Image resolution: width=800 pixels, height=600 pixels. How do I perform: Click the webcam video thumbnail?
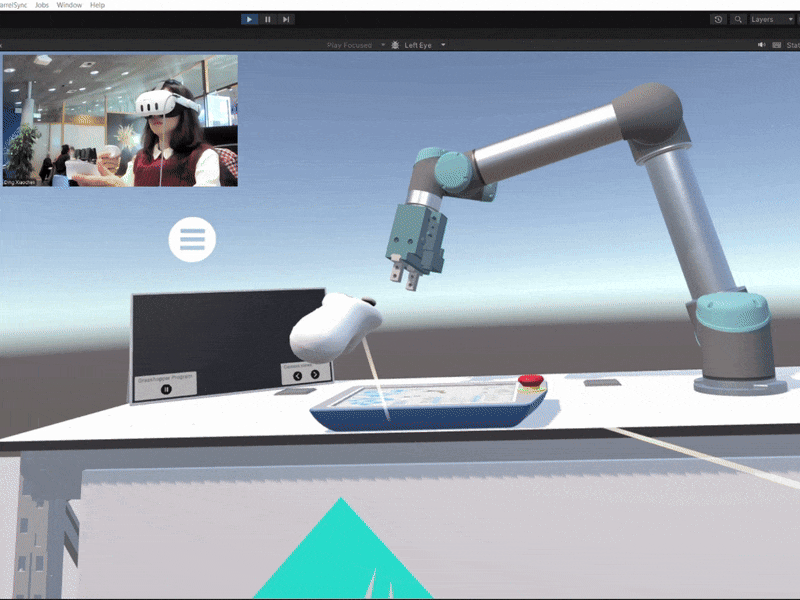120,120
